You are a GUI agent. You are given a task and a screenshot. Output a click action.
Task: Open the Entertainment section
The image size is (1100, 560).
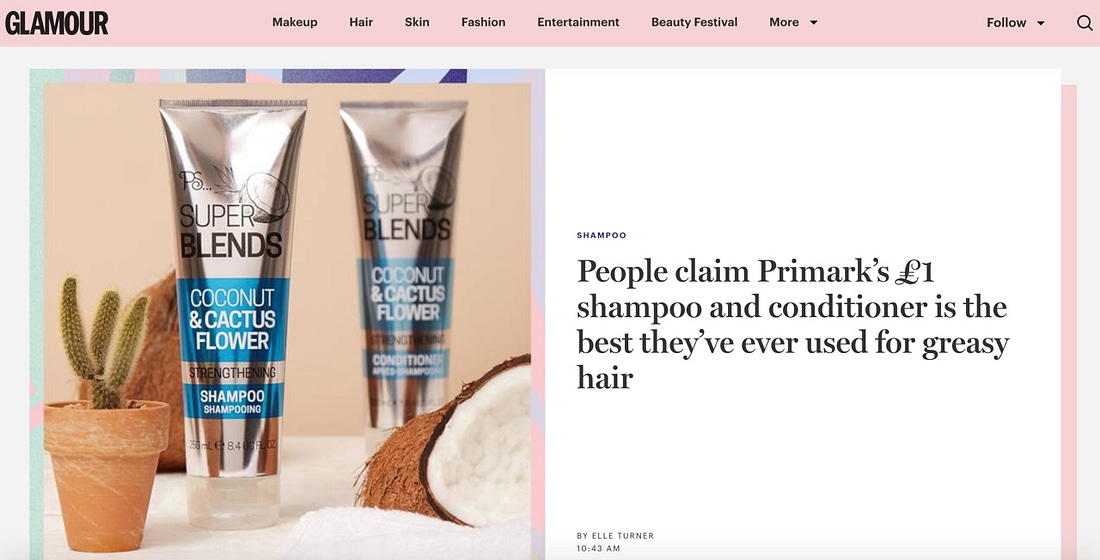coord(578,22)
